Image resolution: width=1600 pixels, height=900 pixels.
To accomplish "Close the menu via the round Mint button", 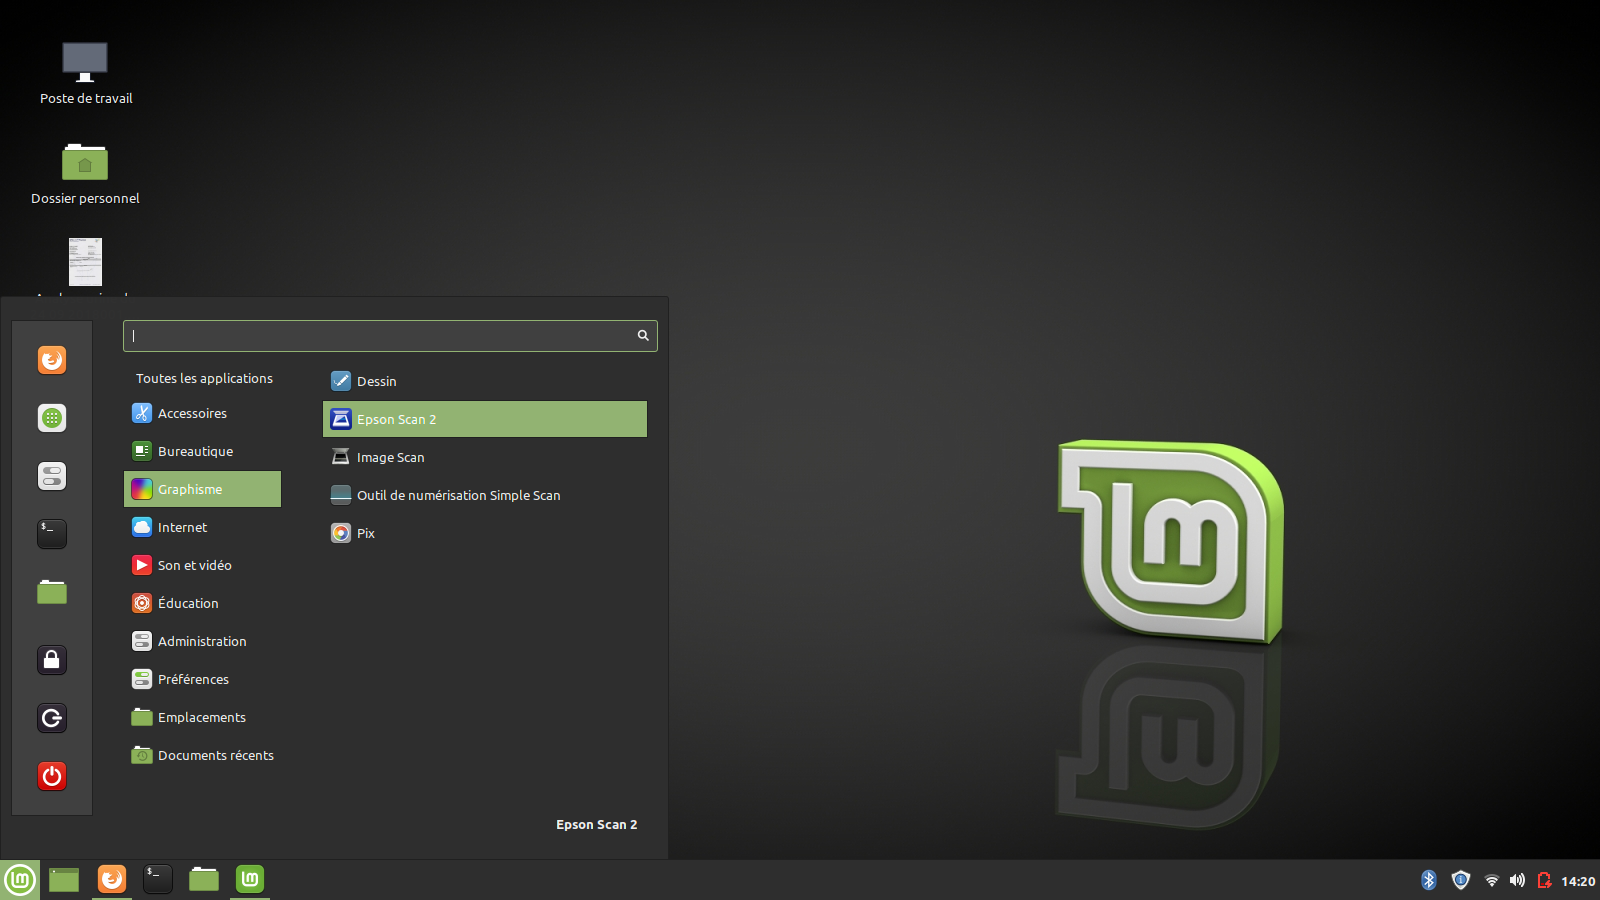I will (20, 880).
